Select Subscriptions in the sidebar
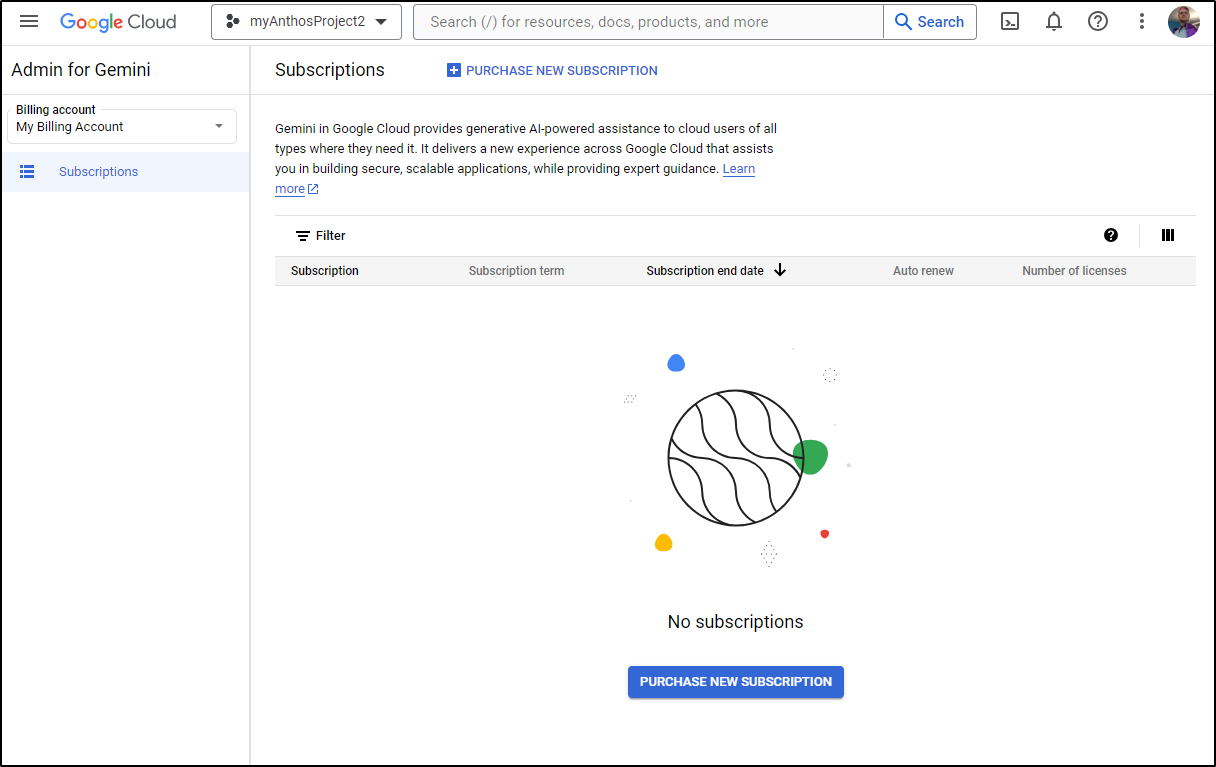The width and height of the screenshot is (1216, 767). pyautogui.click(x=125, y=172)
